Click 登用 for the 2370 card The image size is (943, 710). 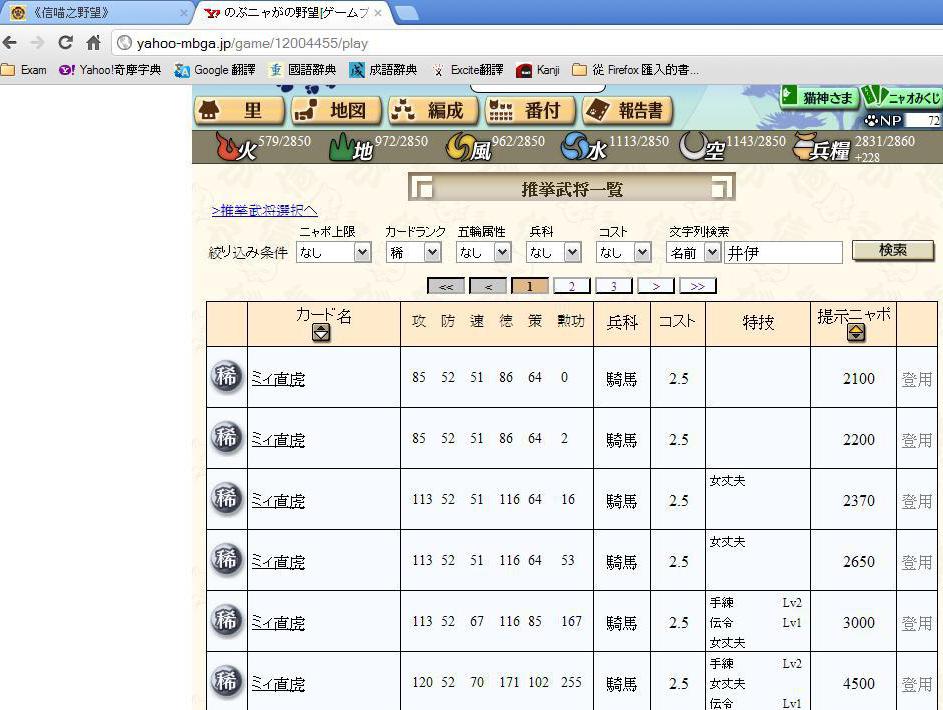point(917,501)
